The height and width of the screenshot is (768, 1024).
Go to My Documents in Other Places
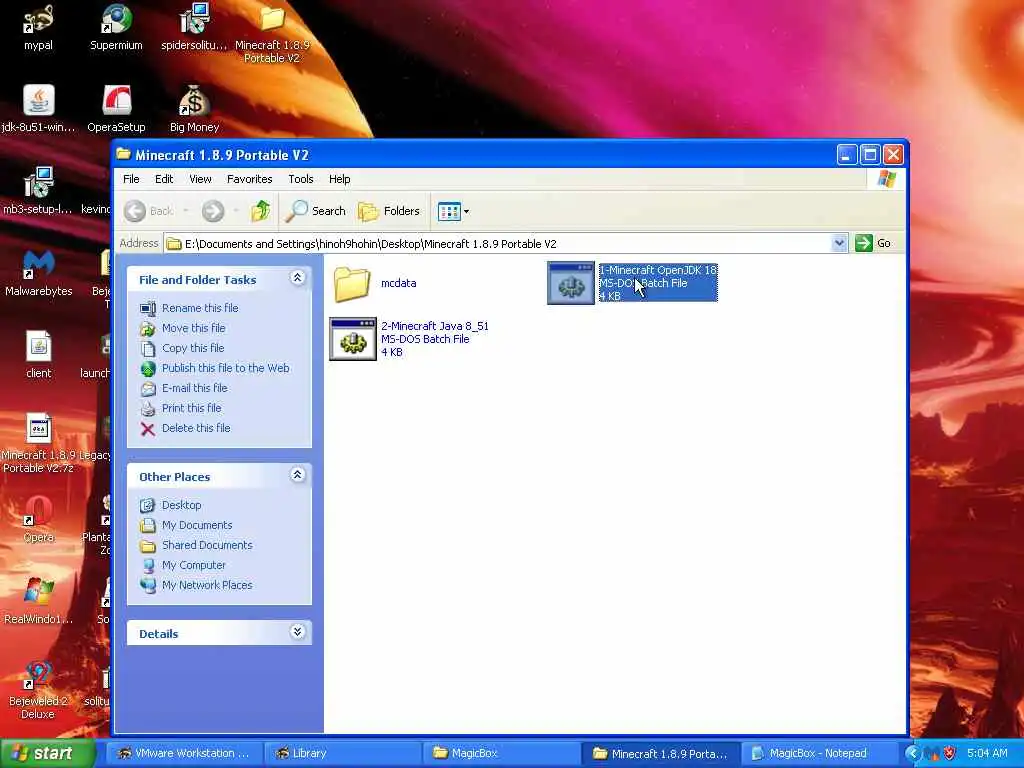click(x=197, y=525)
